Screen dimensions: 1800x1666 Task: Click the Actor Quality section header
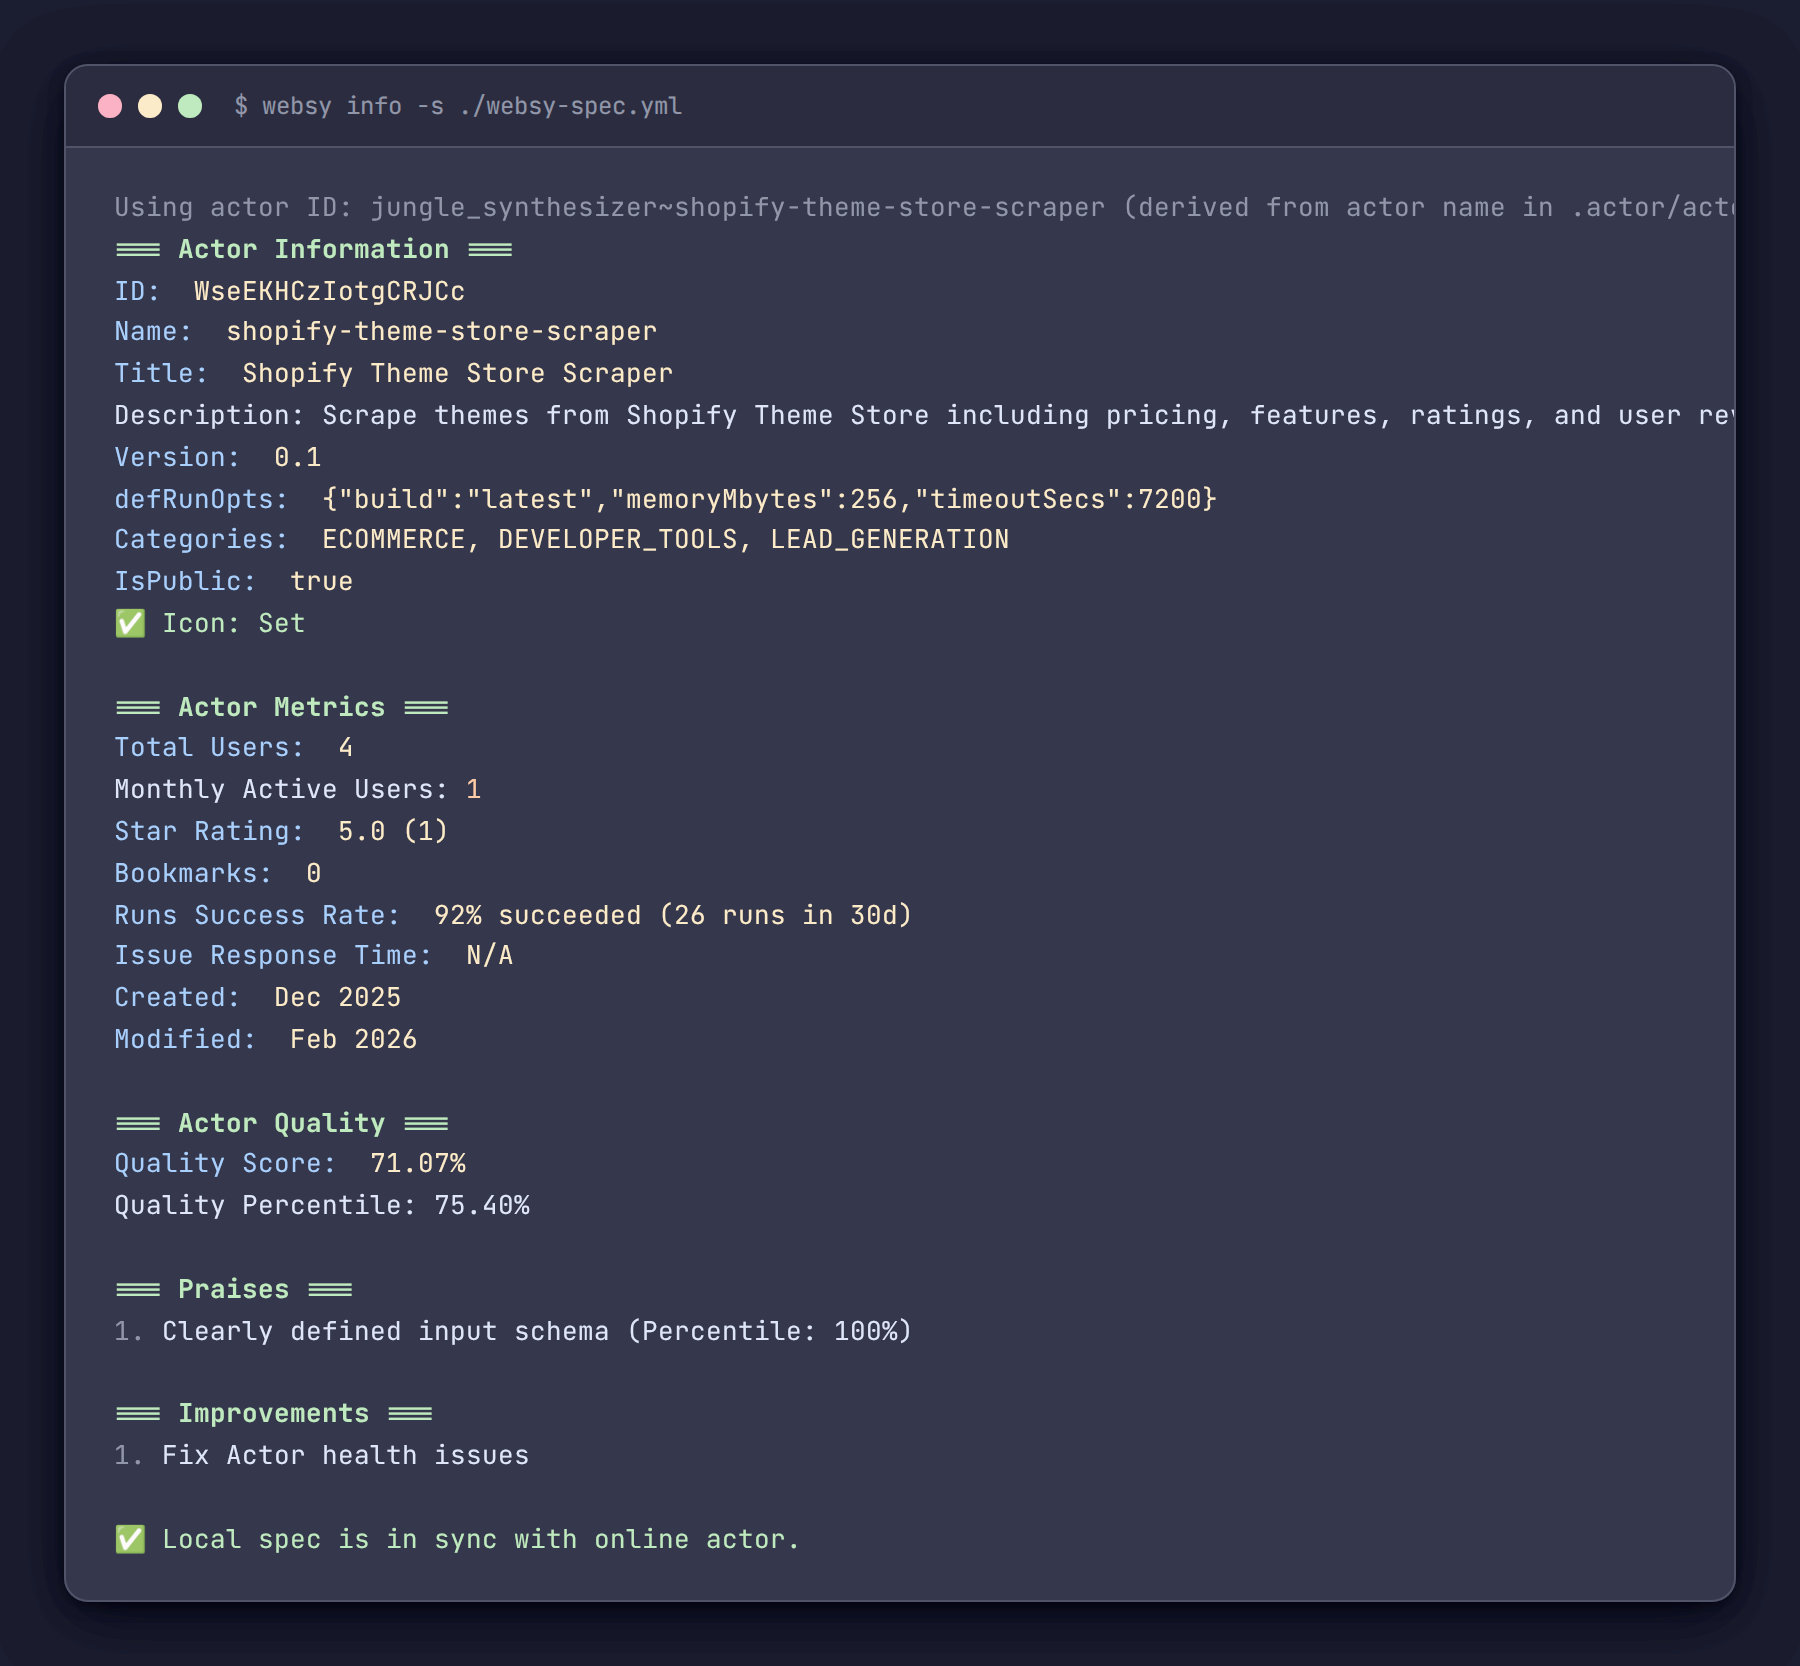click(282, 1123)
